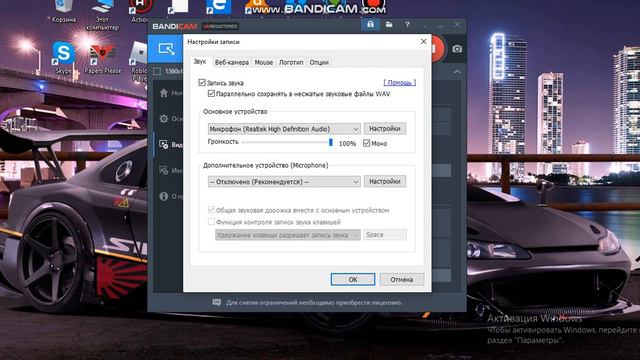
Task: Click OK to confirm recording settings
Action: [x=353, y=279]
